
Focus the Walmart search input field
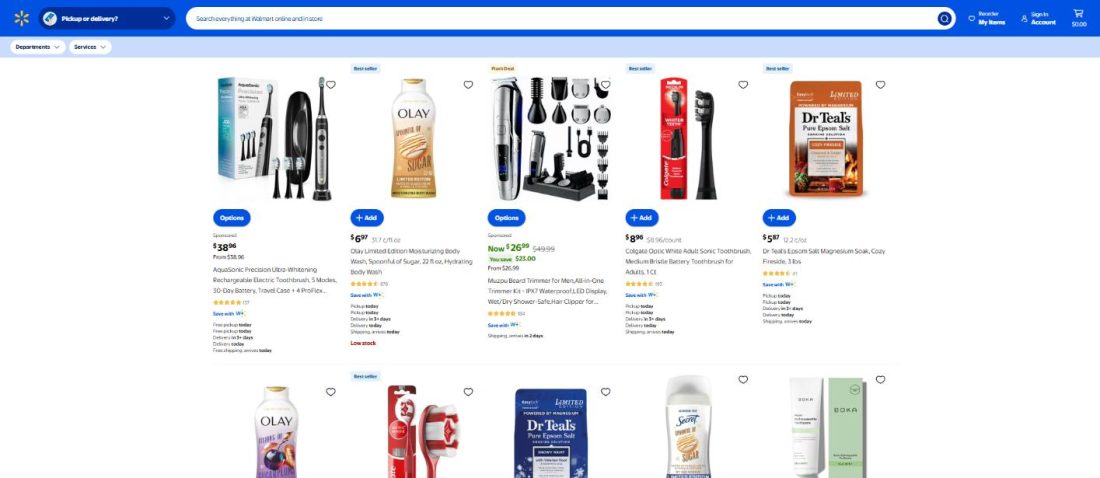tap(561, 18)
